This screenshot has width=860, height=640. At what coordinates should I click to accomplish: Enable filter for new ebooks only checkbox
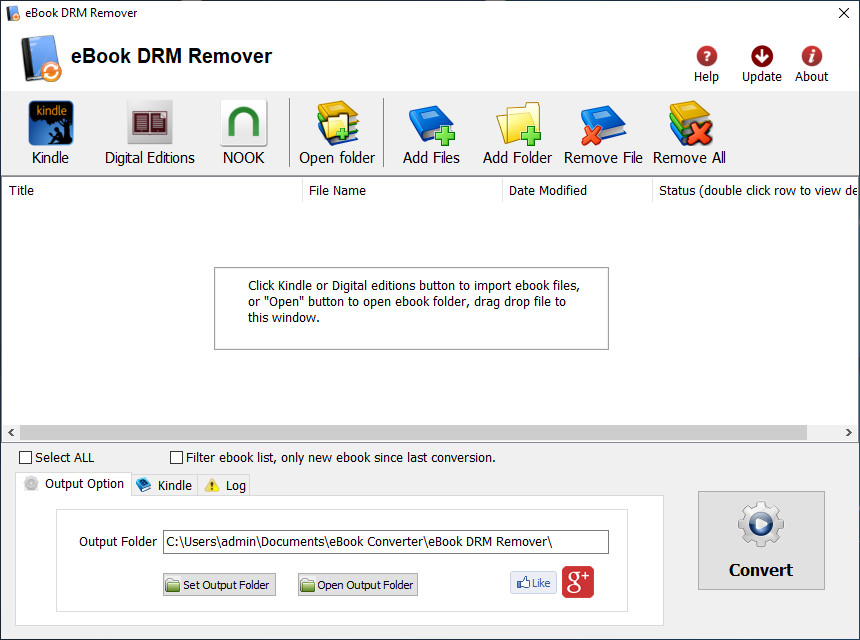(176, 457)
